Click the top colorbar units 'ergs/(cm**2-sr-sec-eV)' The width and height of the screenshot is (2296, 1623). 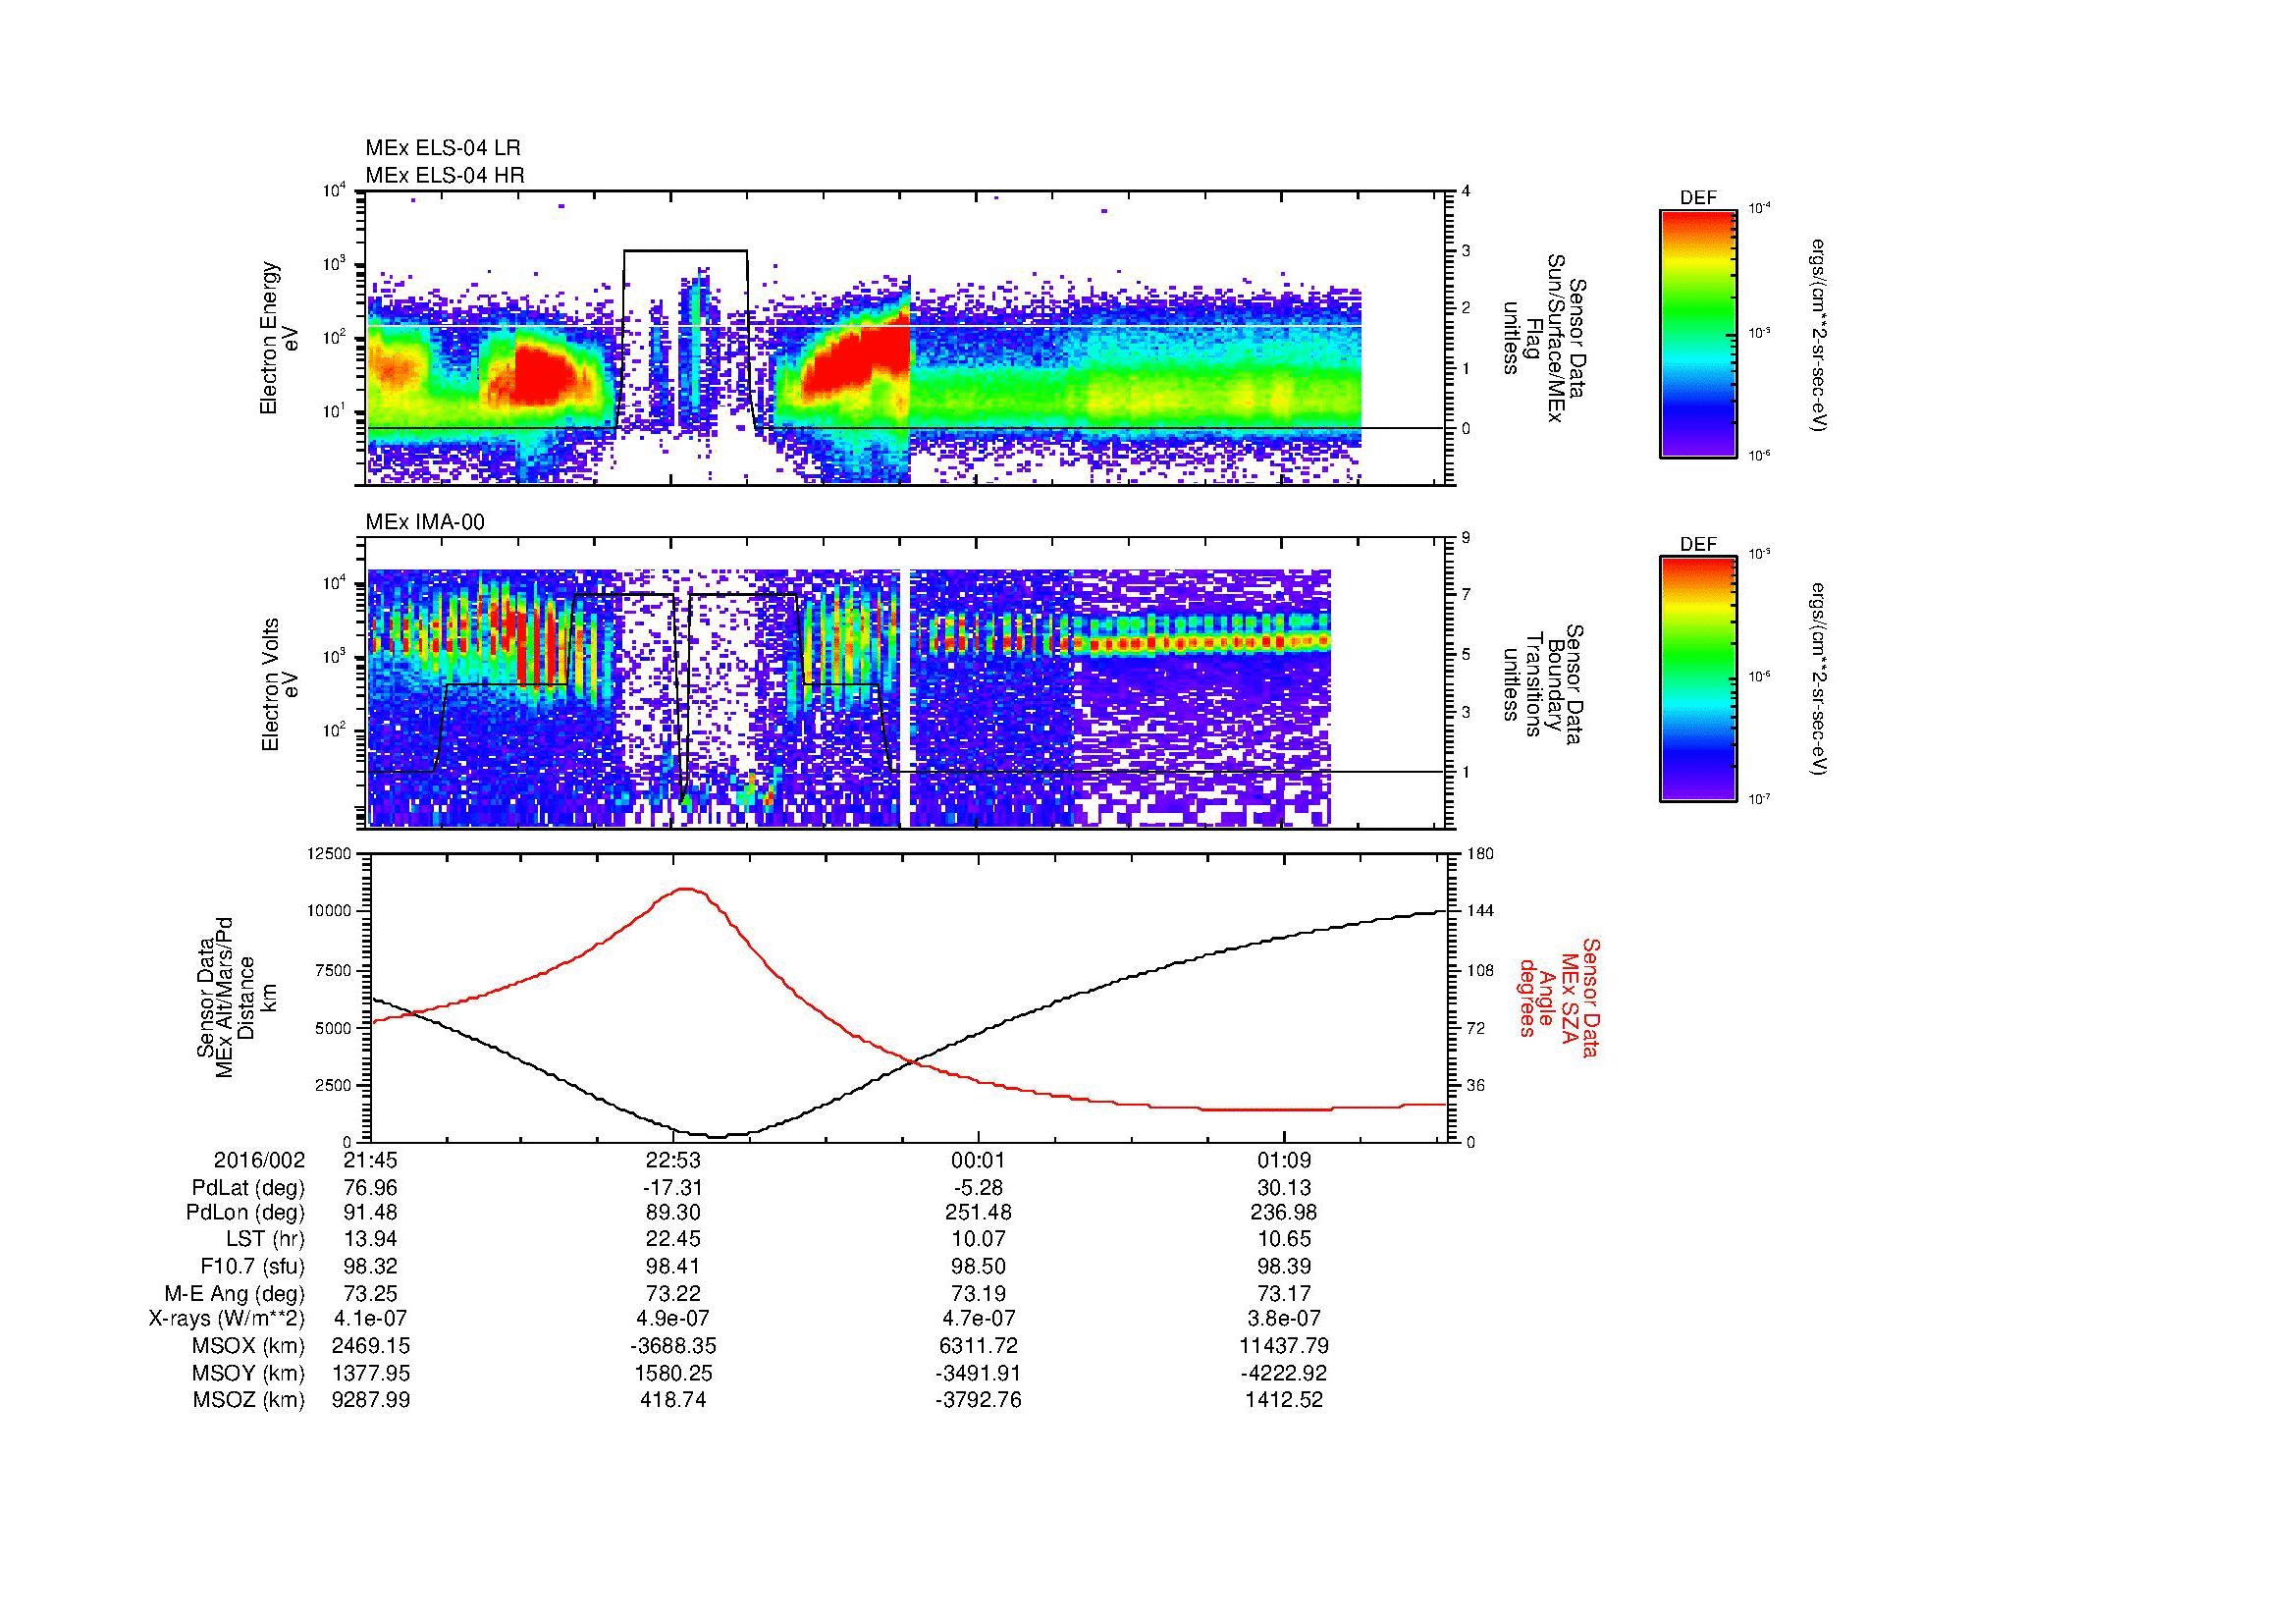click(x=1819, y=335)
